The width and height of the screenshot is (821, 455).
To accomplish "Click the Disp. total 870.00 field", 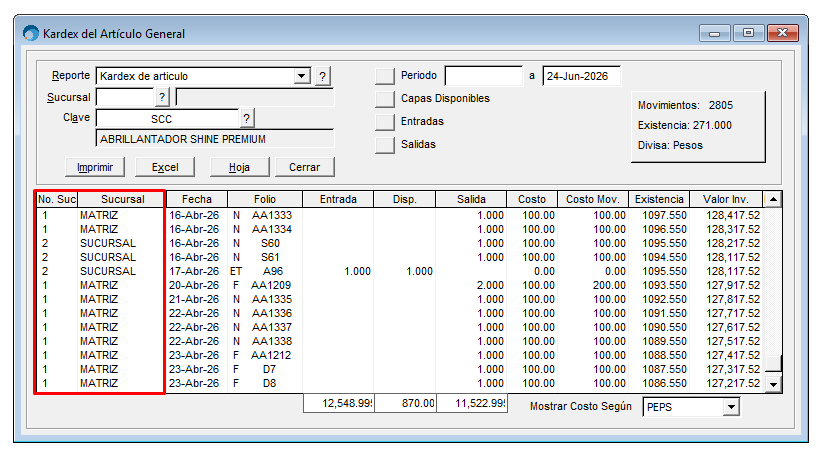I will pyautogui.click(x=405, y=404).
